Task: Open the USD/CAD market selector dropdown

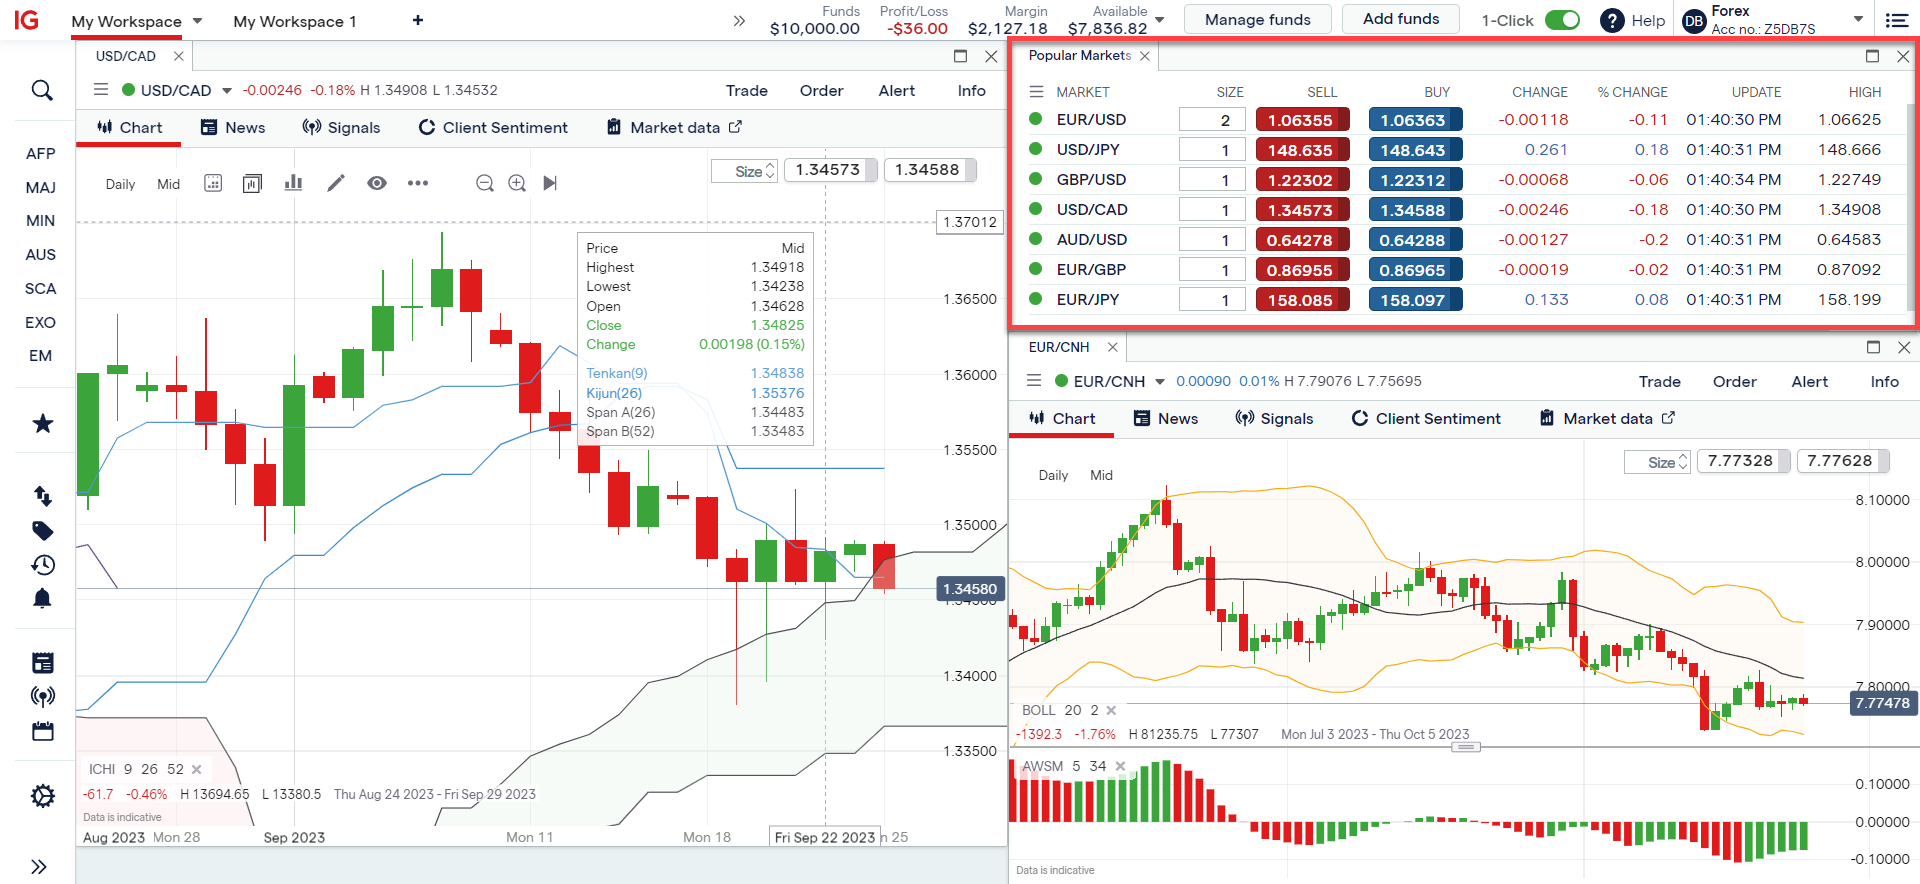Action: click(227, 91)
